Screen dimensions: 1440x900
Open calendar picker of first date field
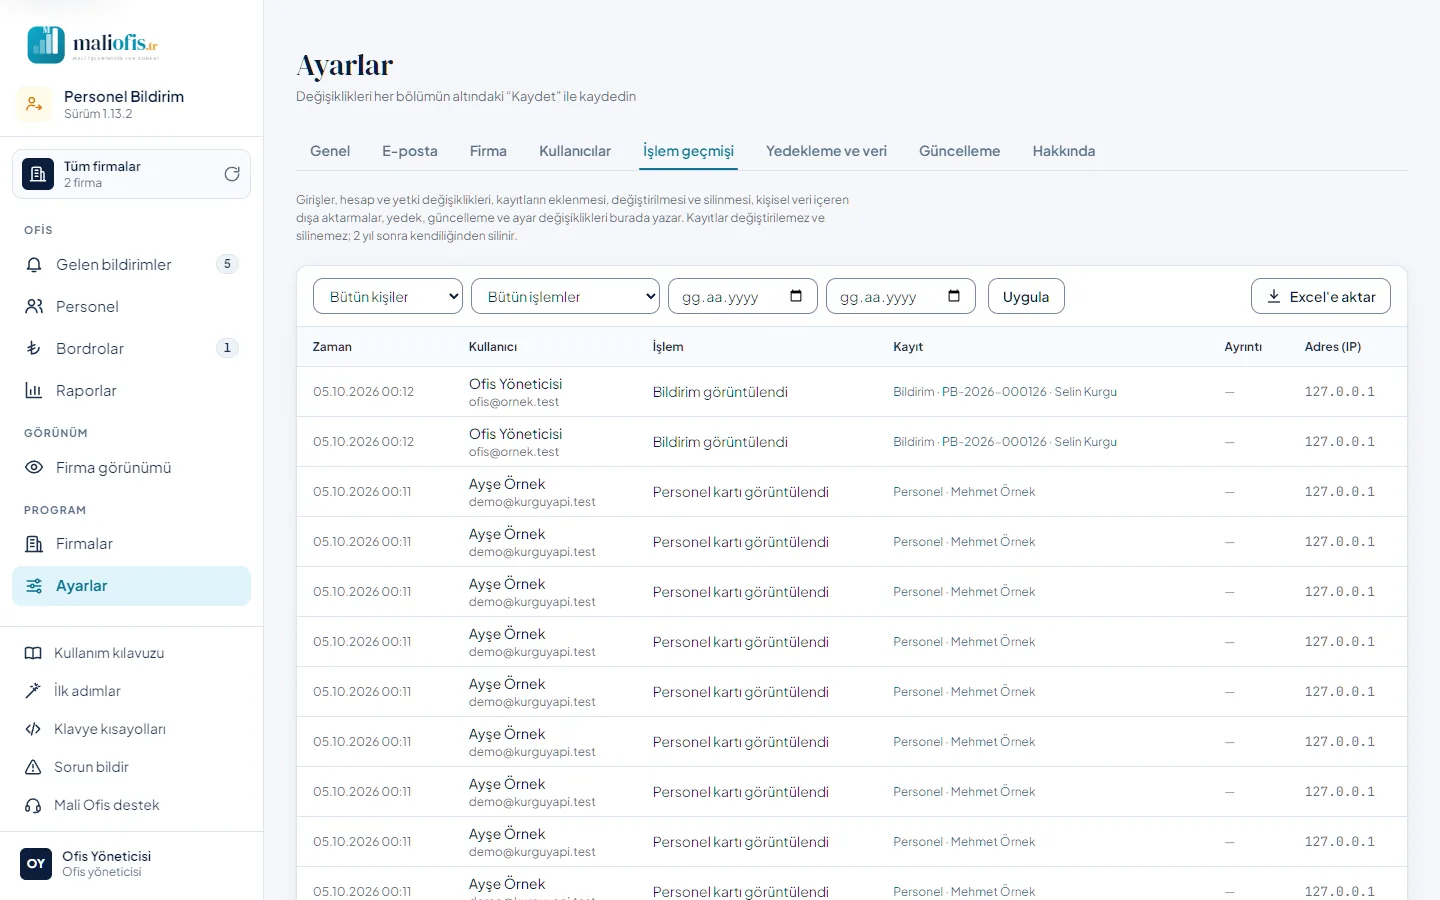796,296
